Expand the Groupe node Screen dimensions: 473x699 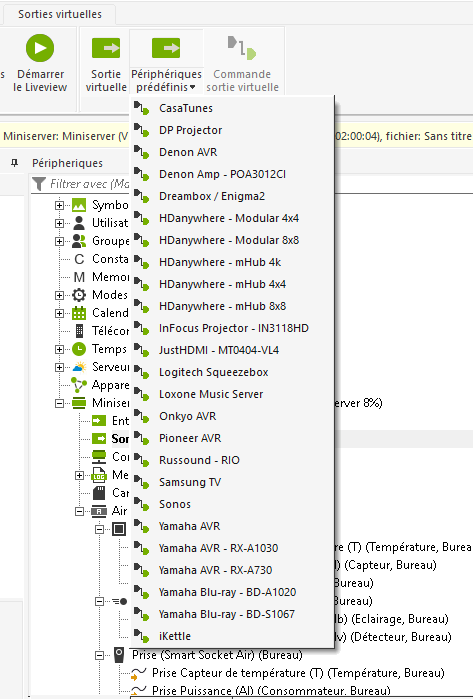pos(59,241)
